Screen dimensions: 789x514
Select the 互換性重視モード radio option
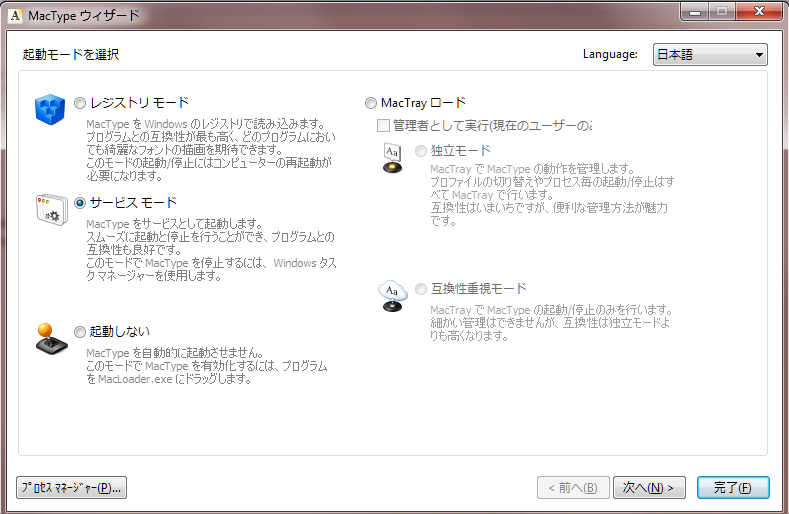[421, 289]
